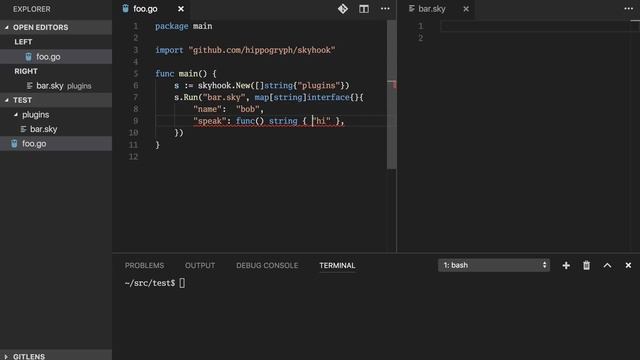The image size is (640, 360).
Task: Maximize the panel with the up chevron
Action: pos(607,265)
